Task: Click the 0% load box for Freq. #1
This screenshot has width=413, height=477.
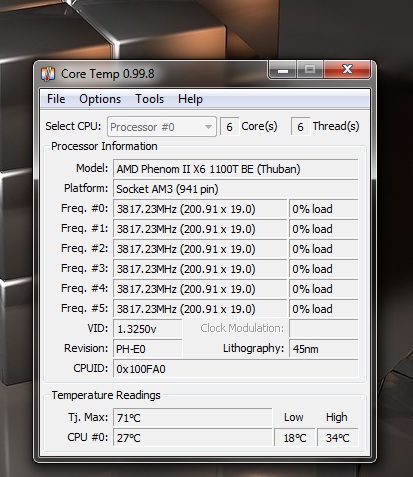Action: (x=323, y=229)
